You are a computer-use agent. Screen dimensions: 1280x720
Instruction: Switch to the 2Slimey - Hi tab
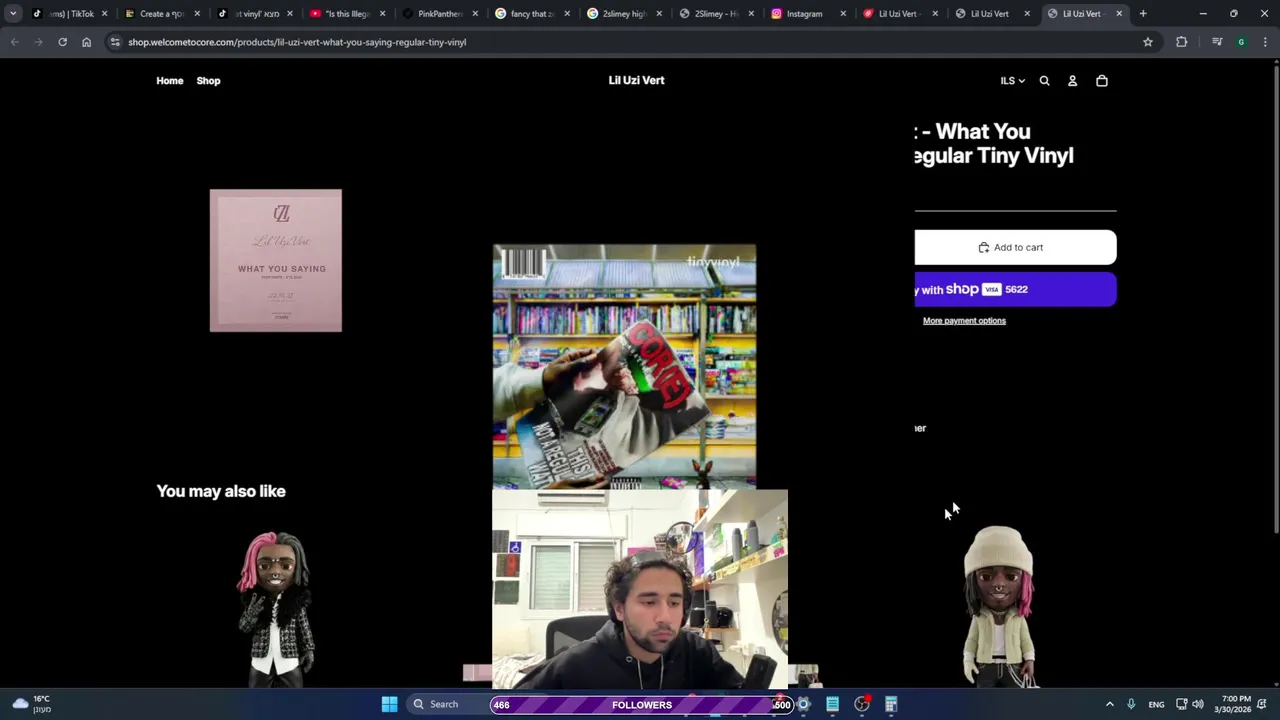click(x=716, y=14)
